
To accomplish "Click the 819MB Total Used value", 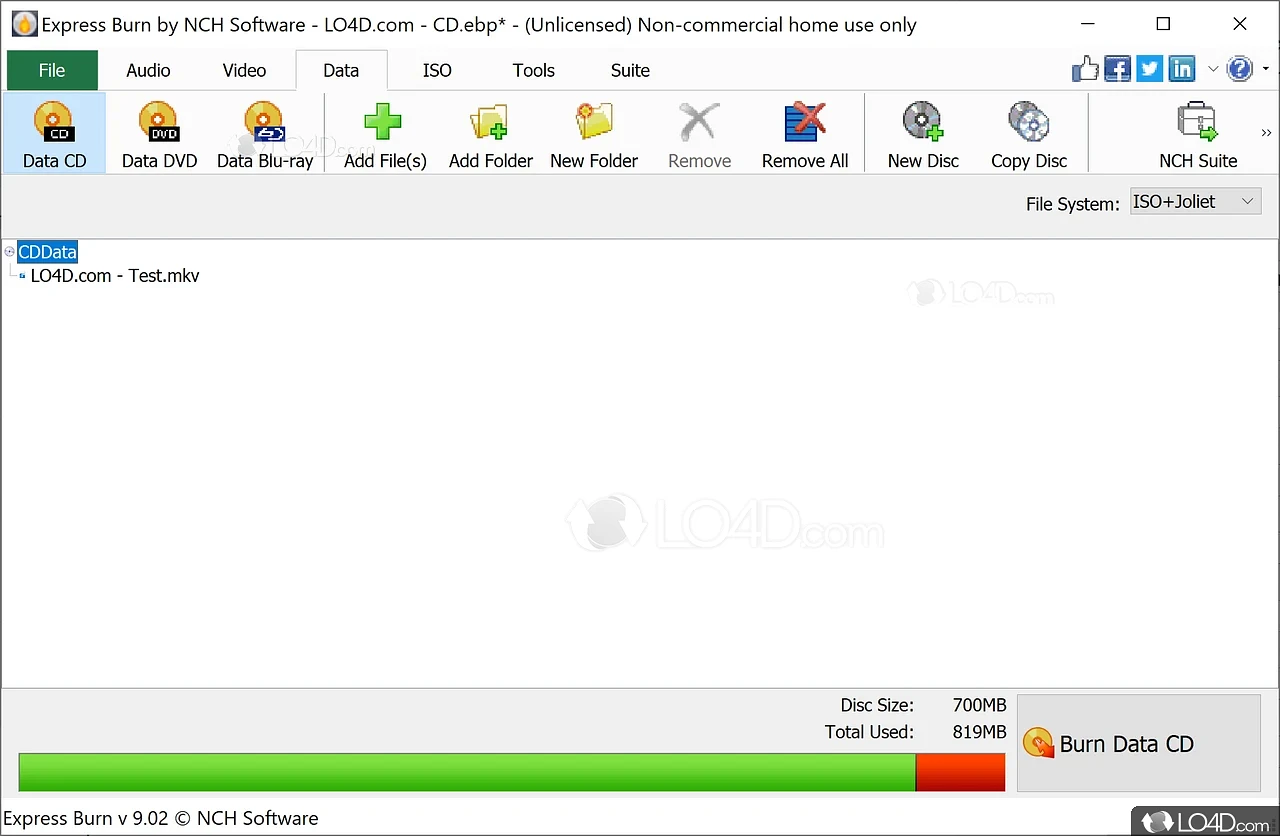I will (979, 732).
